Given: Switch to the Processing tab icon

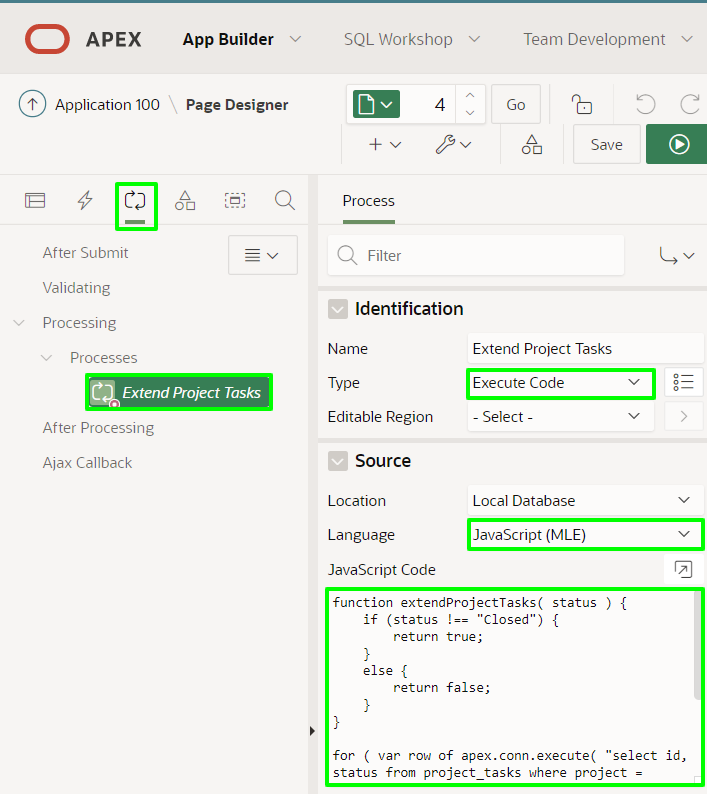Looking at the screenshot, I should [135, 201].
